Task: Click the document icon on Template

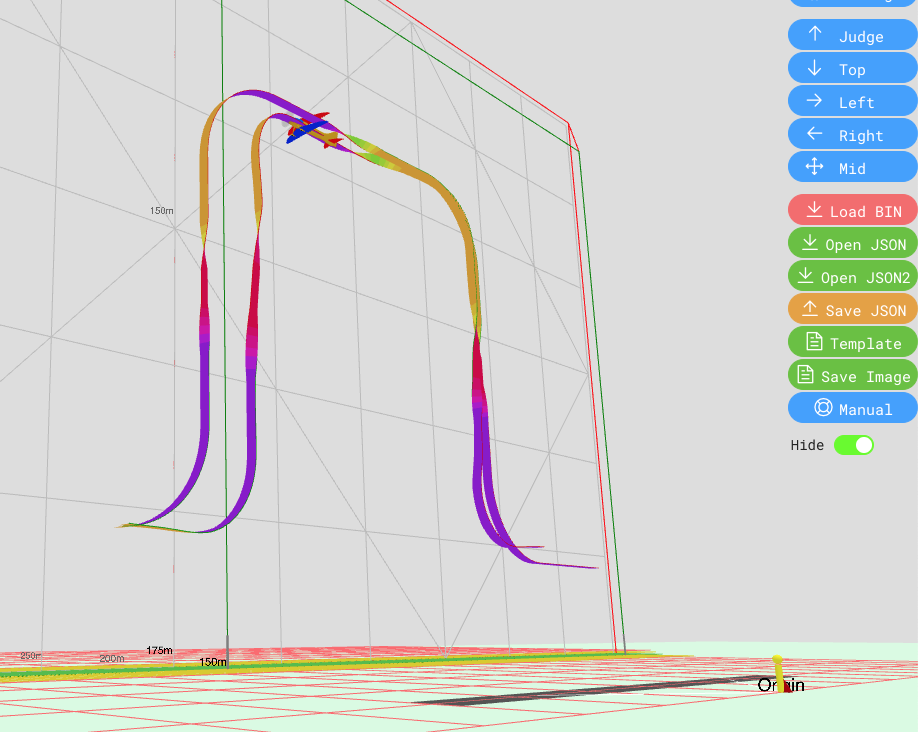Action: 814,341
